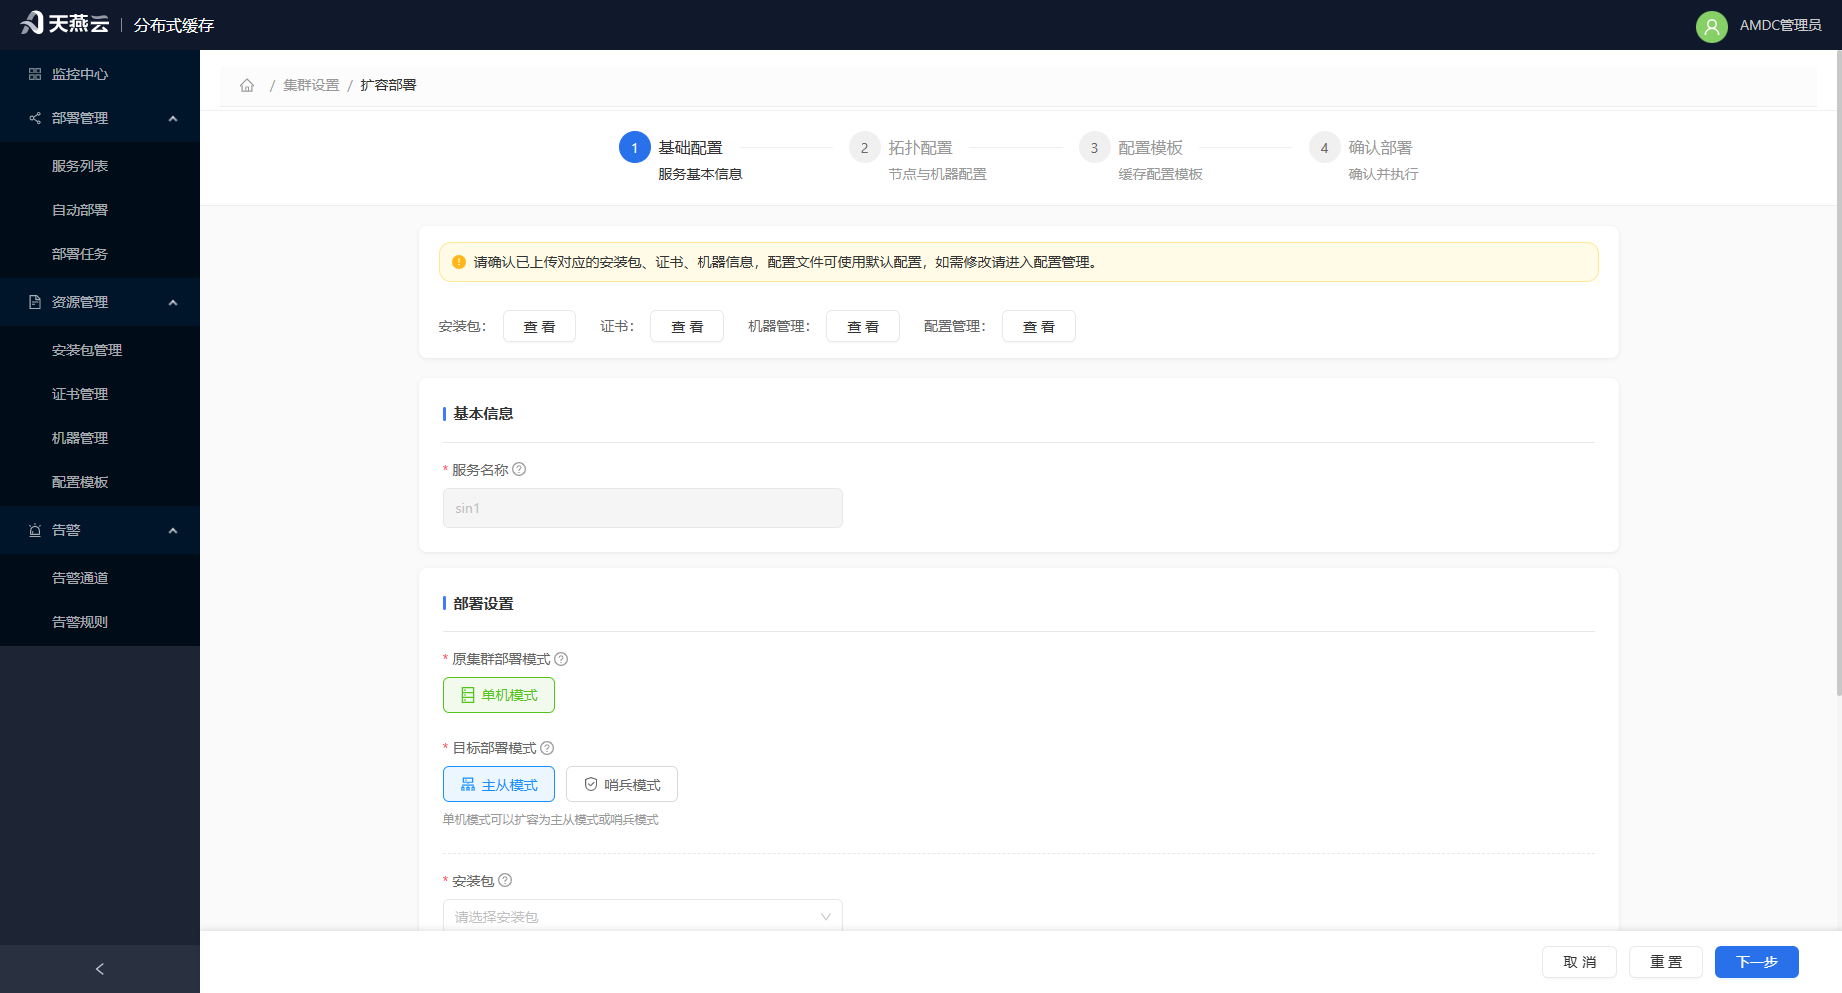Click the 资源管理 document icon

click(x=35, y=302)
